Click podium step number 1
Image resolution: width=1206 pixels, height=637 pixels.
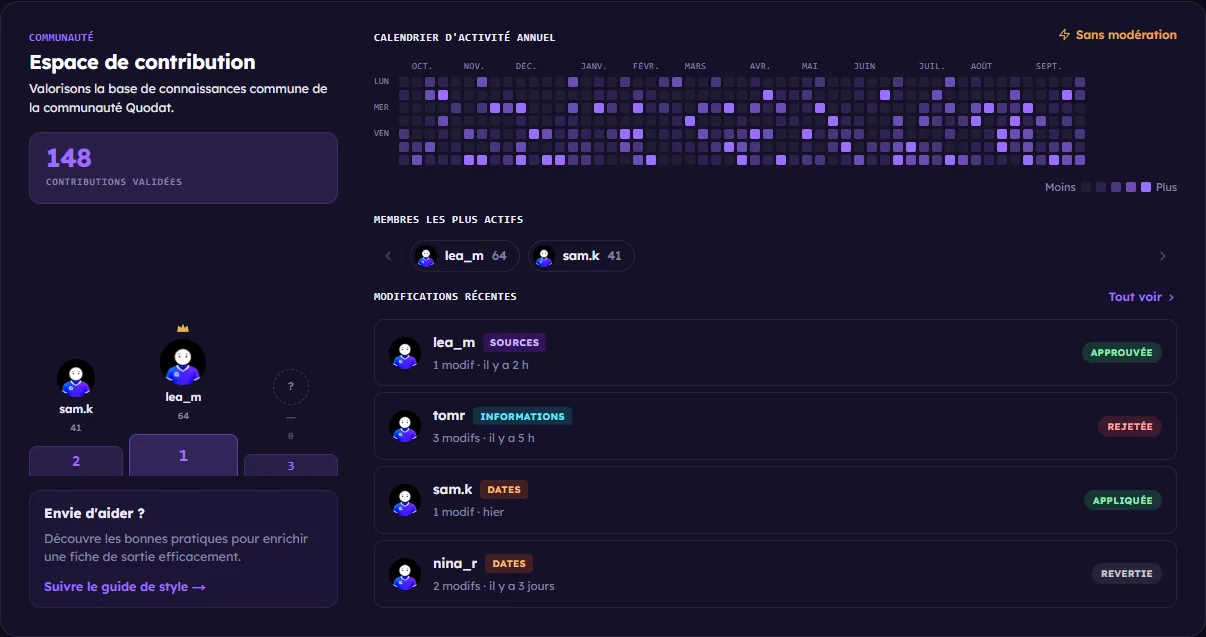pos(183,455)
